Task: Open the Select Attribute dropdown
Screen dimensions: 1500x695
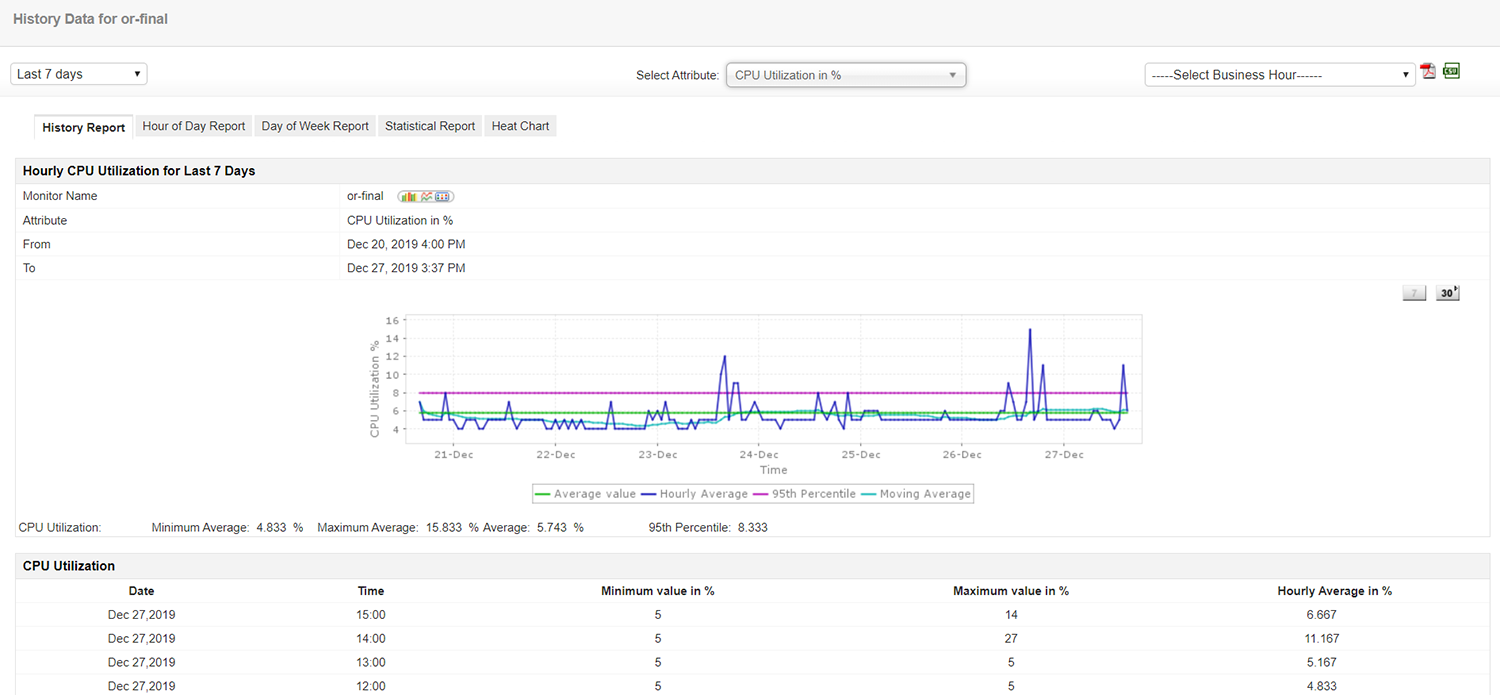Action: (x=846, y=75)
